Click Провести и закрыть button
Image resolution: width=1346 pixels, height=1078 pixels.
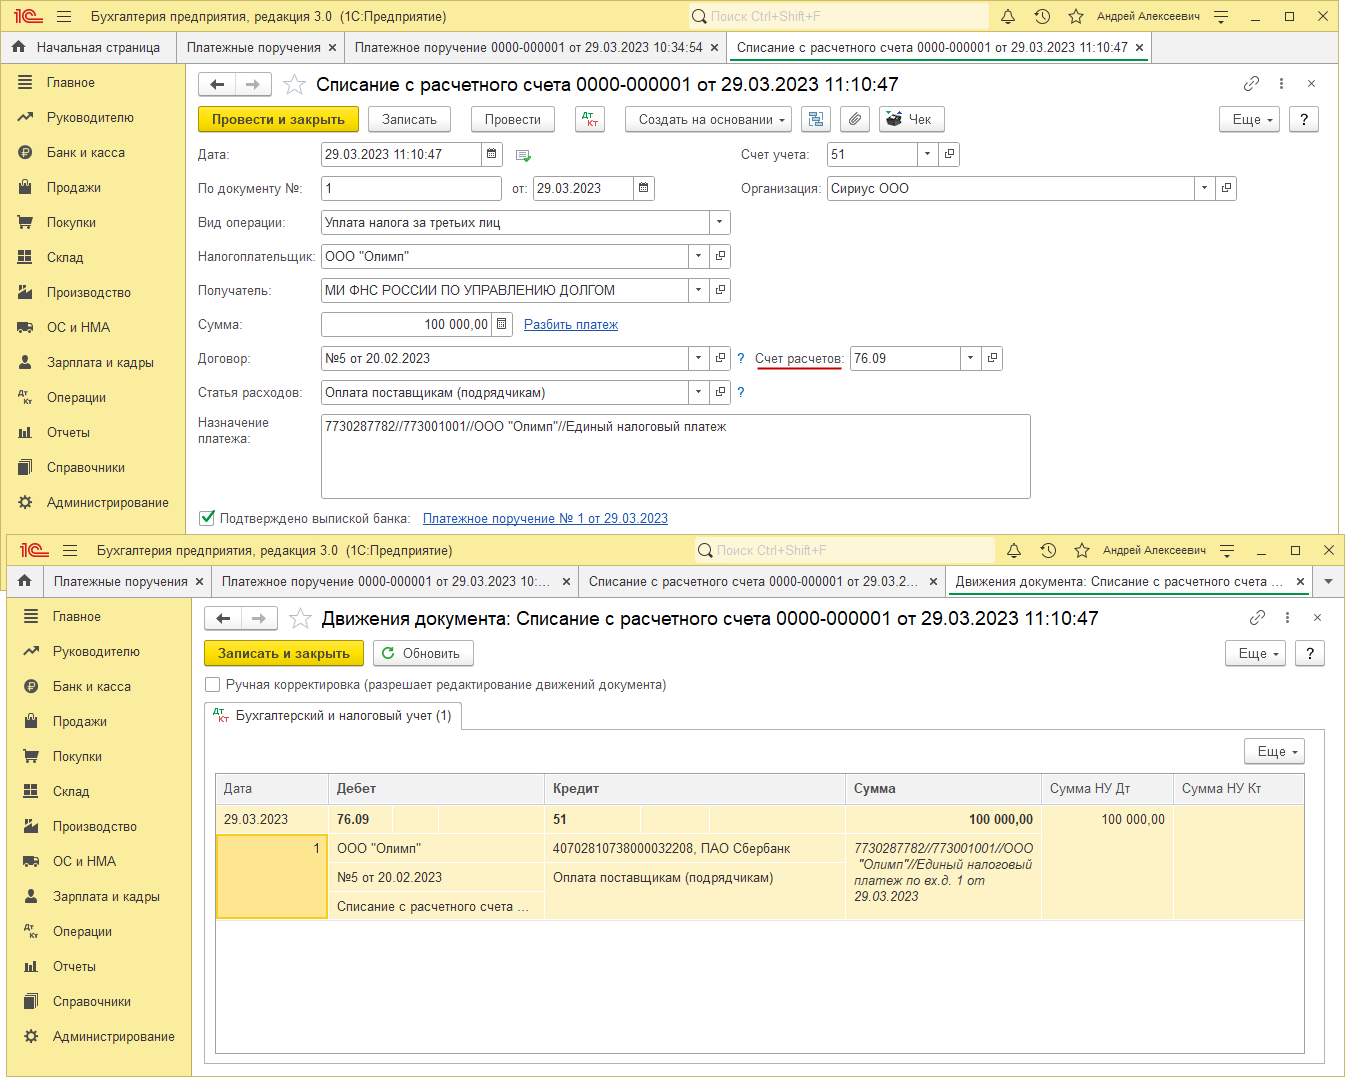click(x=278, y=119)
